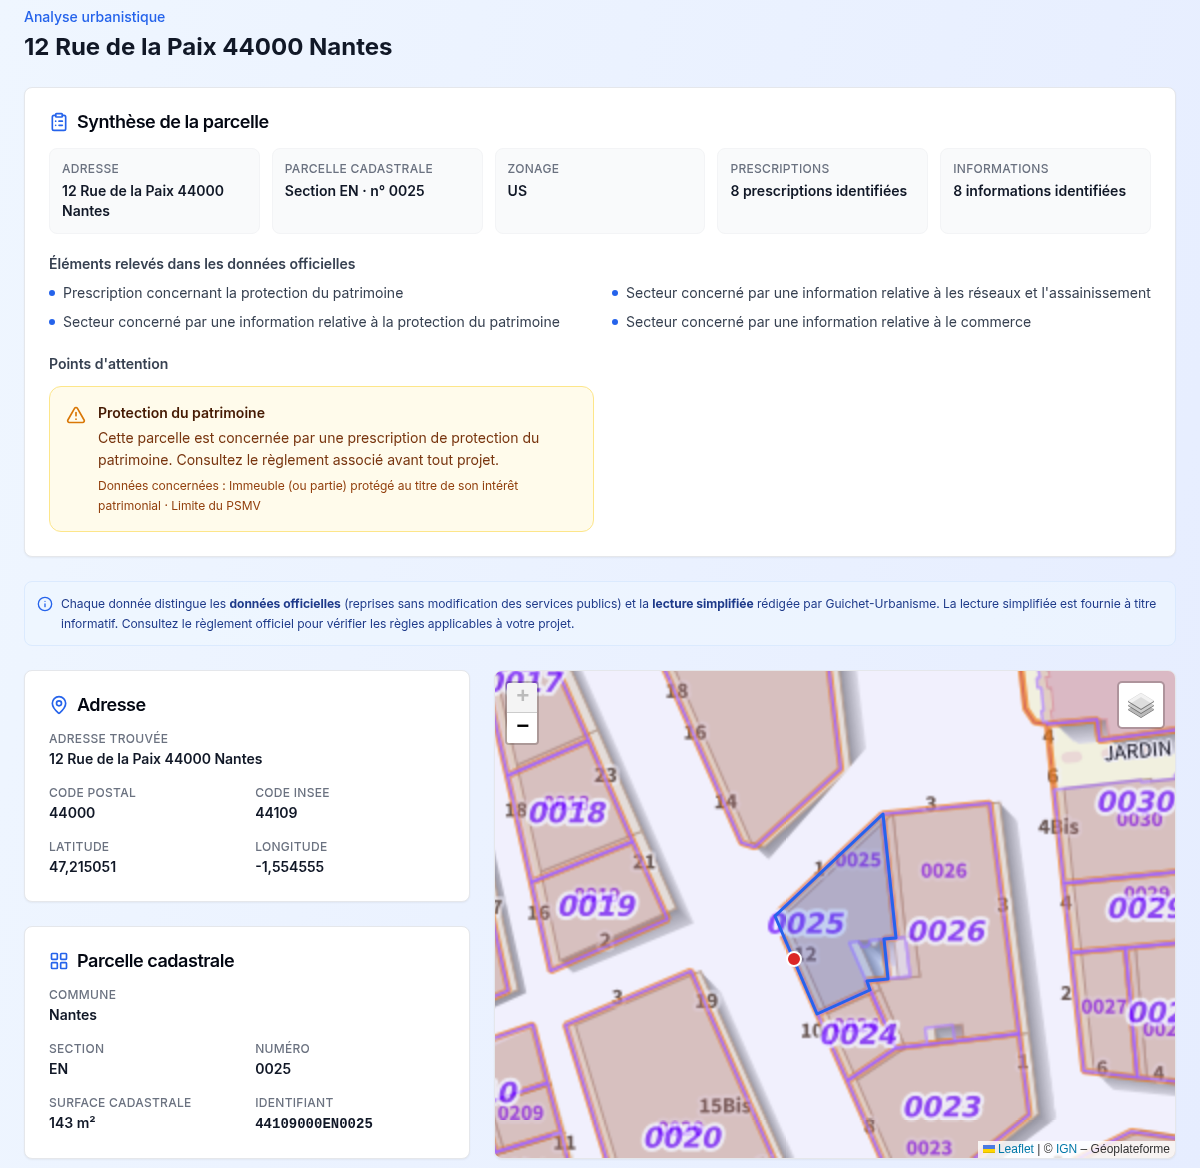Select the Zonage US summary card
This screenshot has width=1200, height=1168.
point(600,191)
